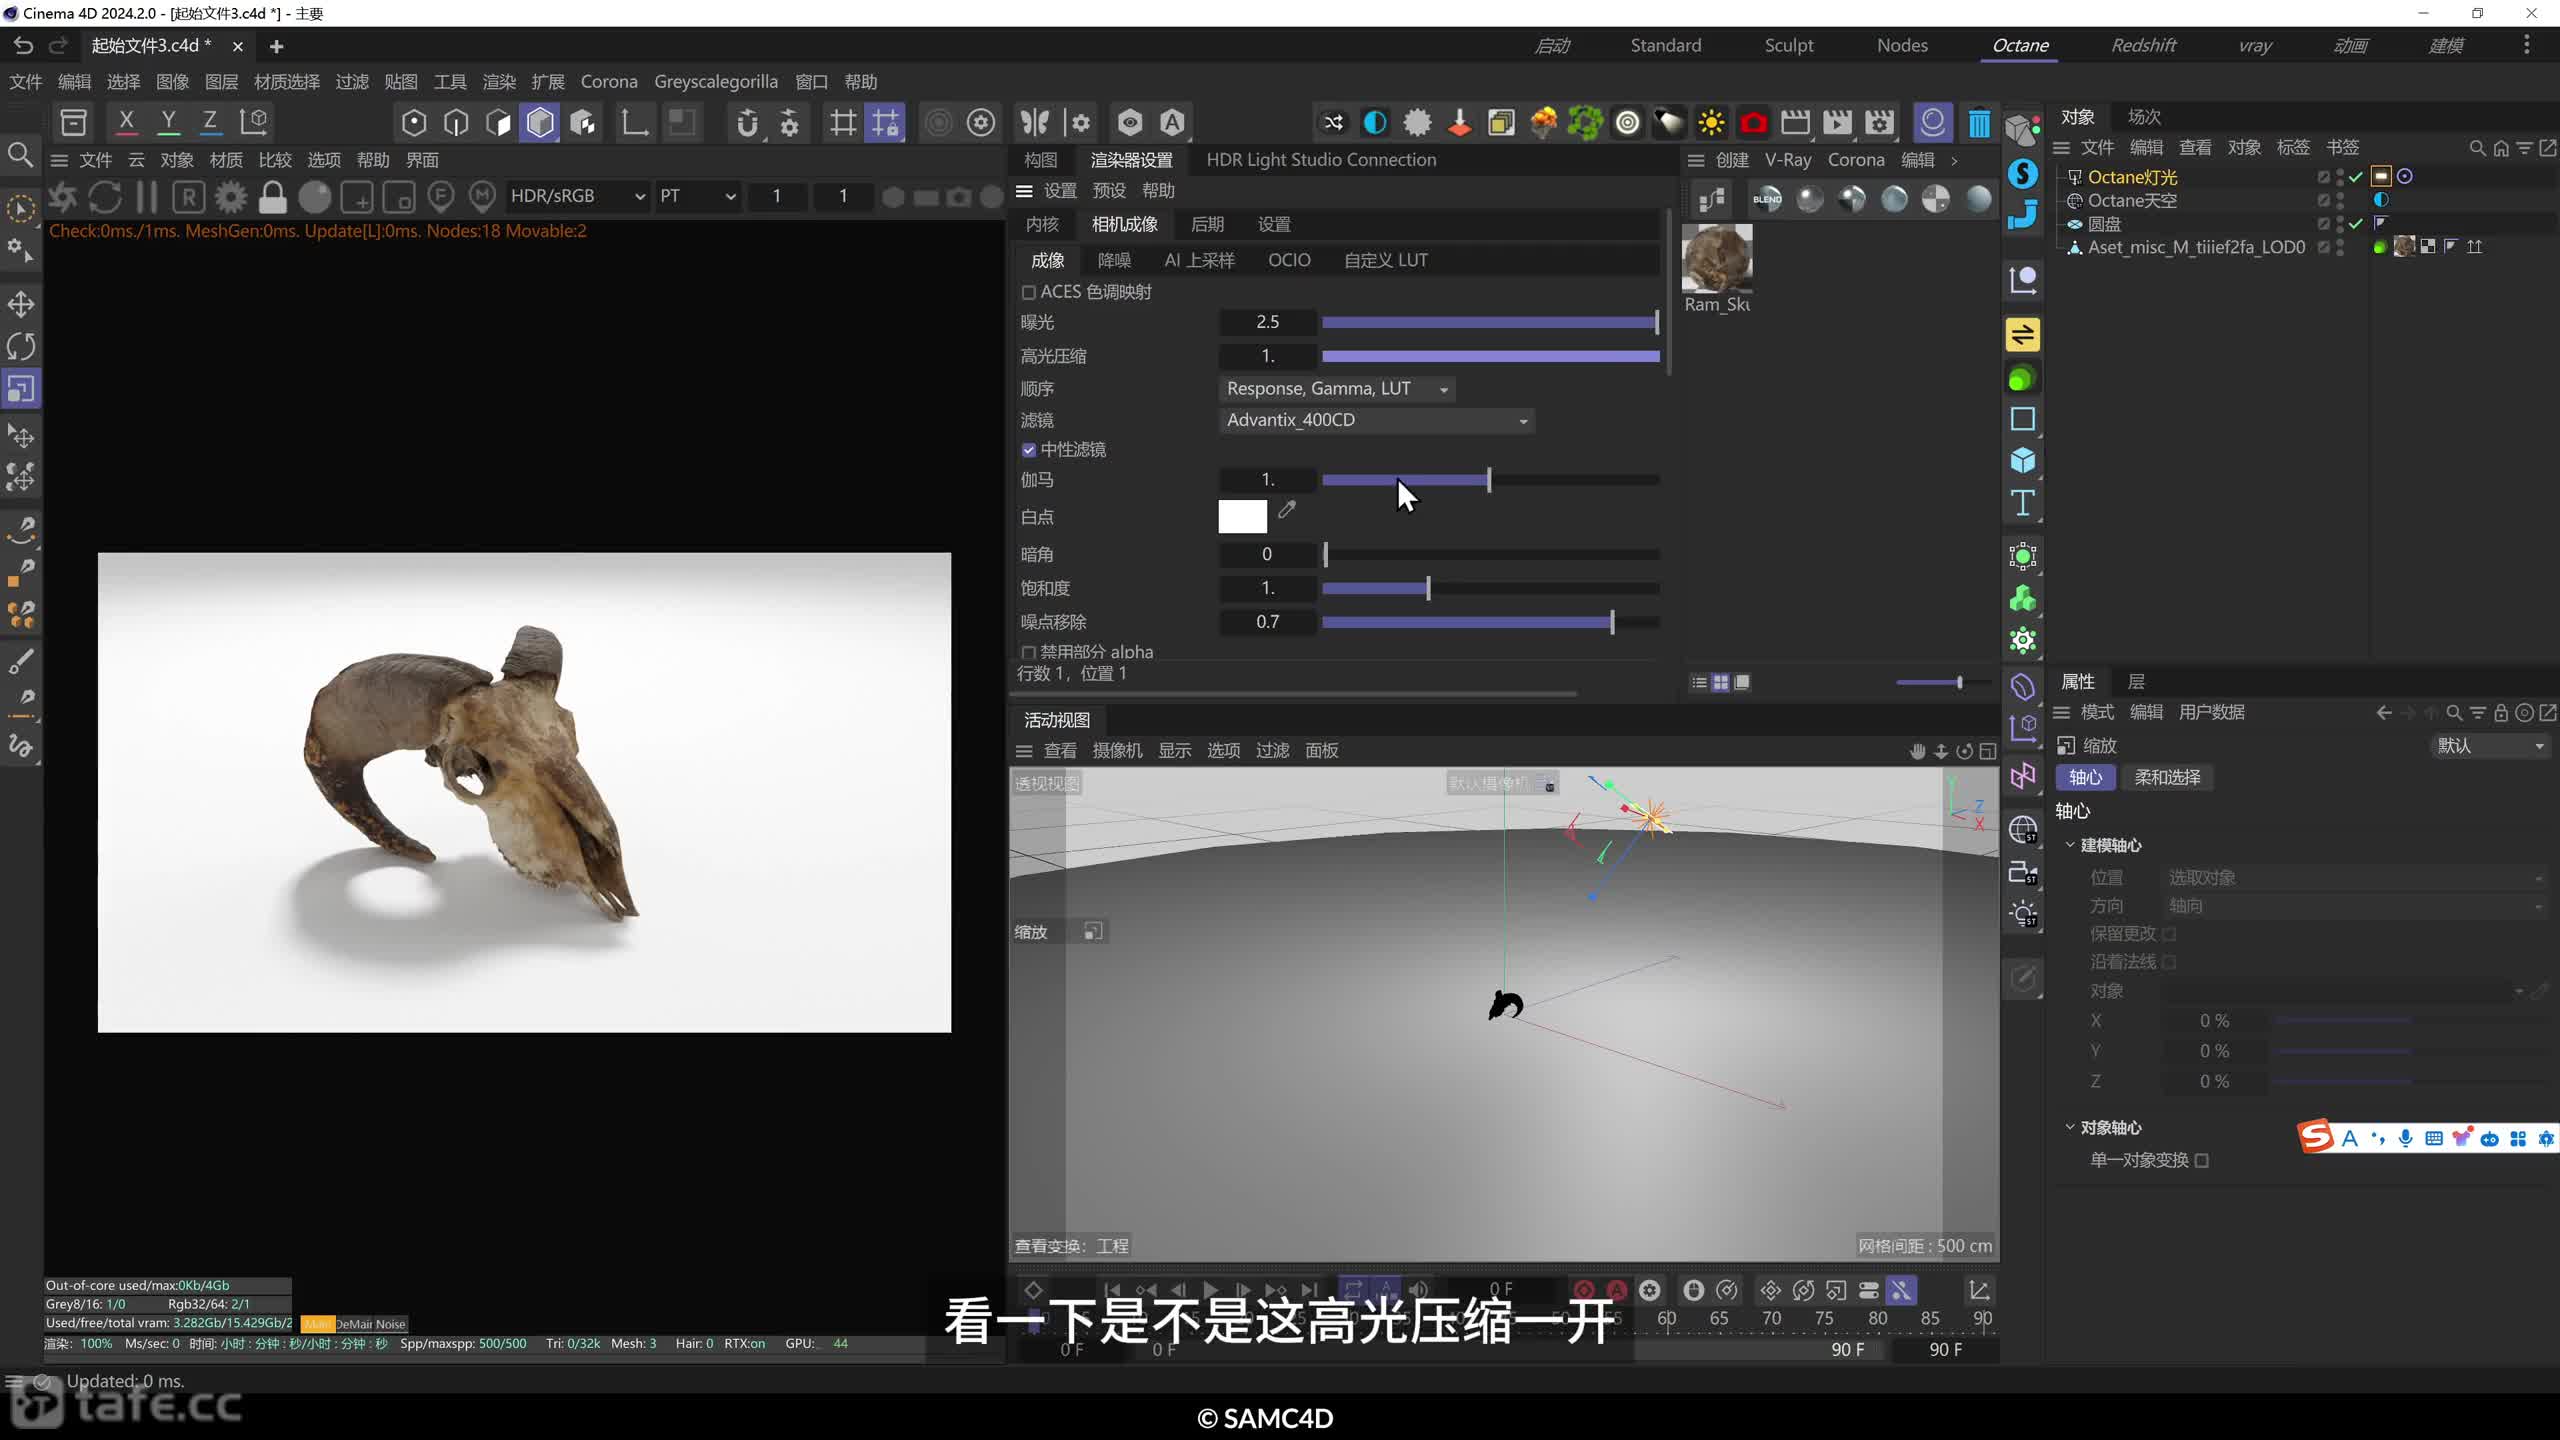This screenshot has width=2560, height=1440.
Task: Add a Cube primitive from side palette
Action: [x=2022, y=461]
